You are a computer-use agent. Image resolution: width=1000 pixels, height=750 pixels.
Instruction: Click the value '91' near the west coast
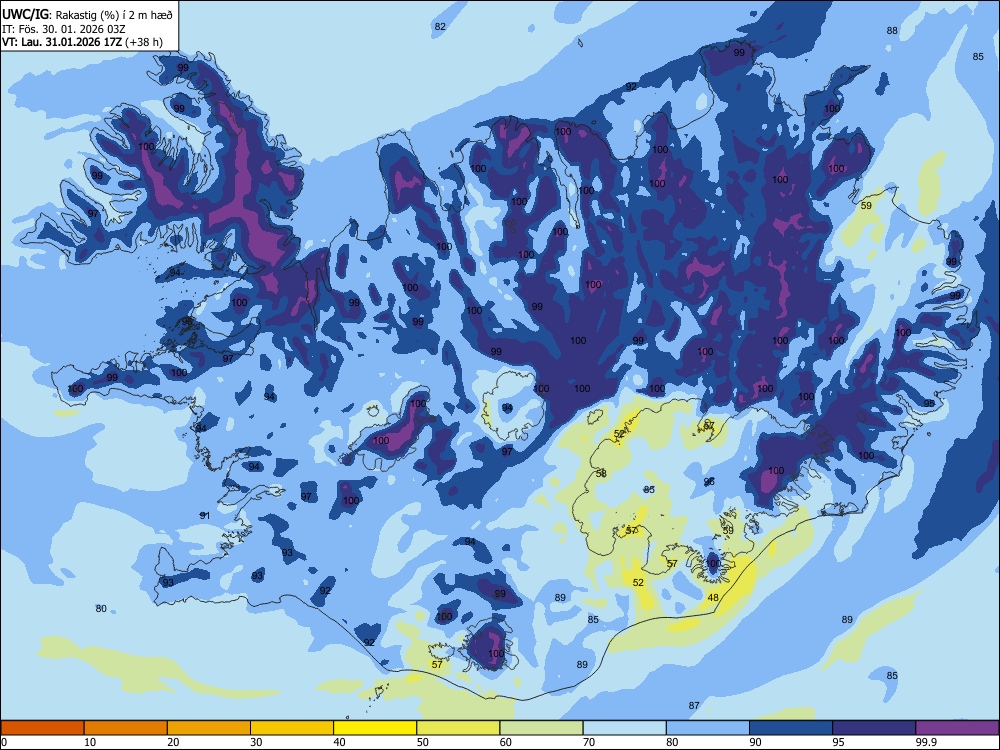tap(205, 515)
